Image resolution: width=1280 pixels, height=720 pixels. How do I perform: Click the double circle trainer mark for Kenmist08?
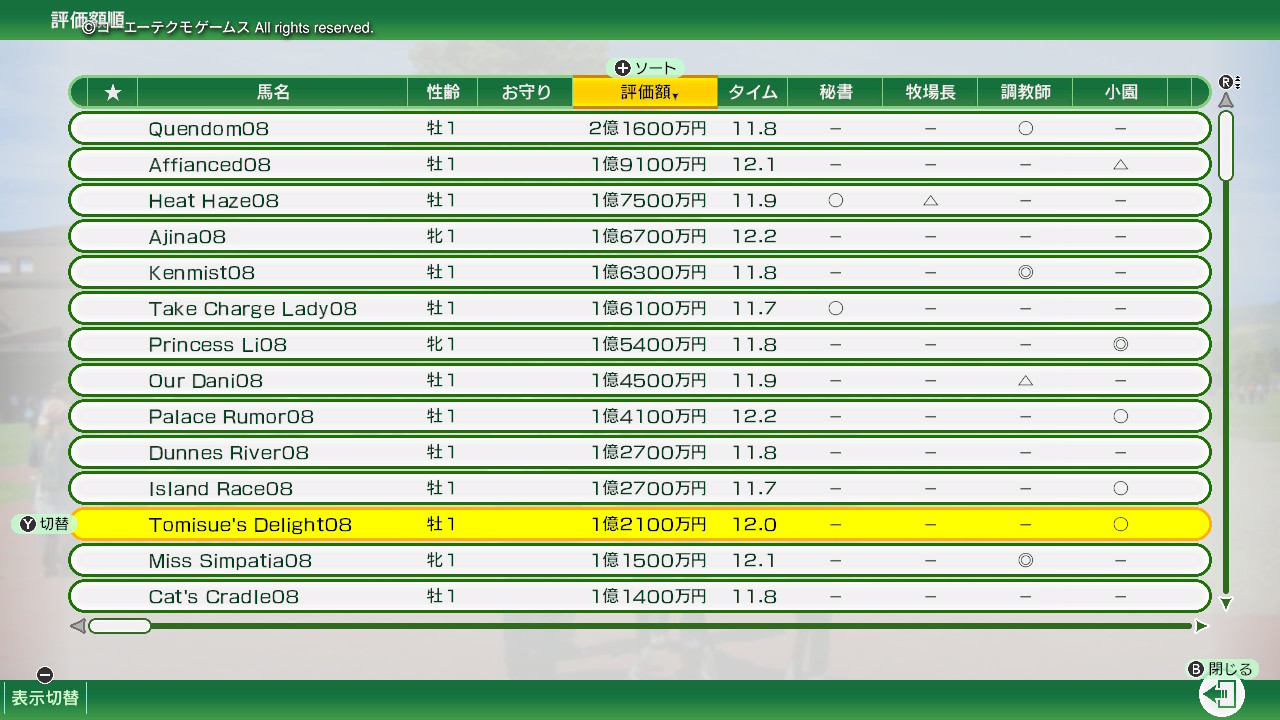point(1025,273)
